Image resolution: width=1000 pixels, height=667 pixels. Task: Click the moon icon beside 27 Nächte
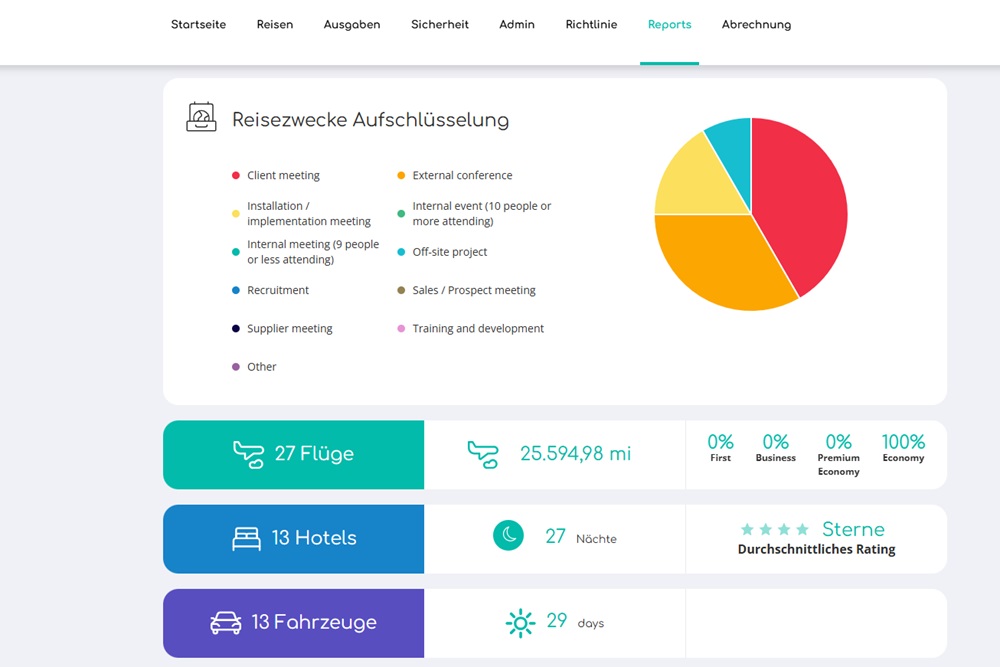pyautogui.click(x=509, y=535)
